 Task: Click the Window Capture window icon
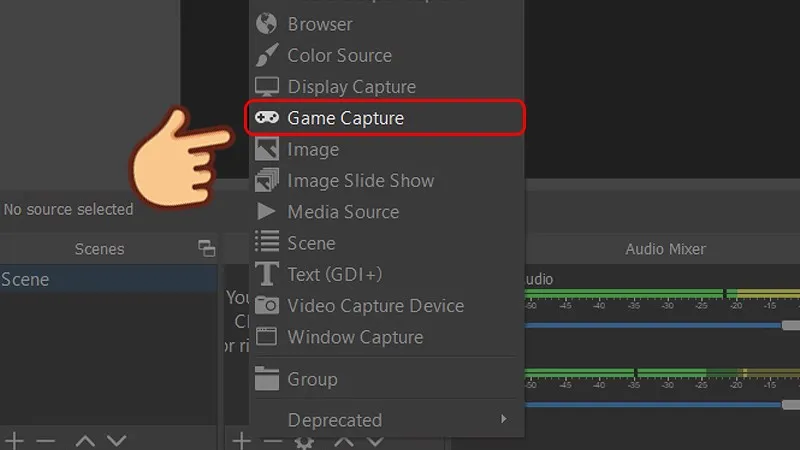(266, 337)
